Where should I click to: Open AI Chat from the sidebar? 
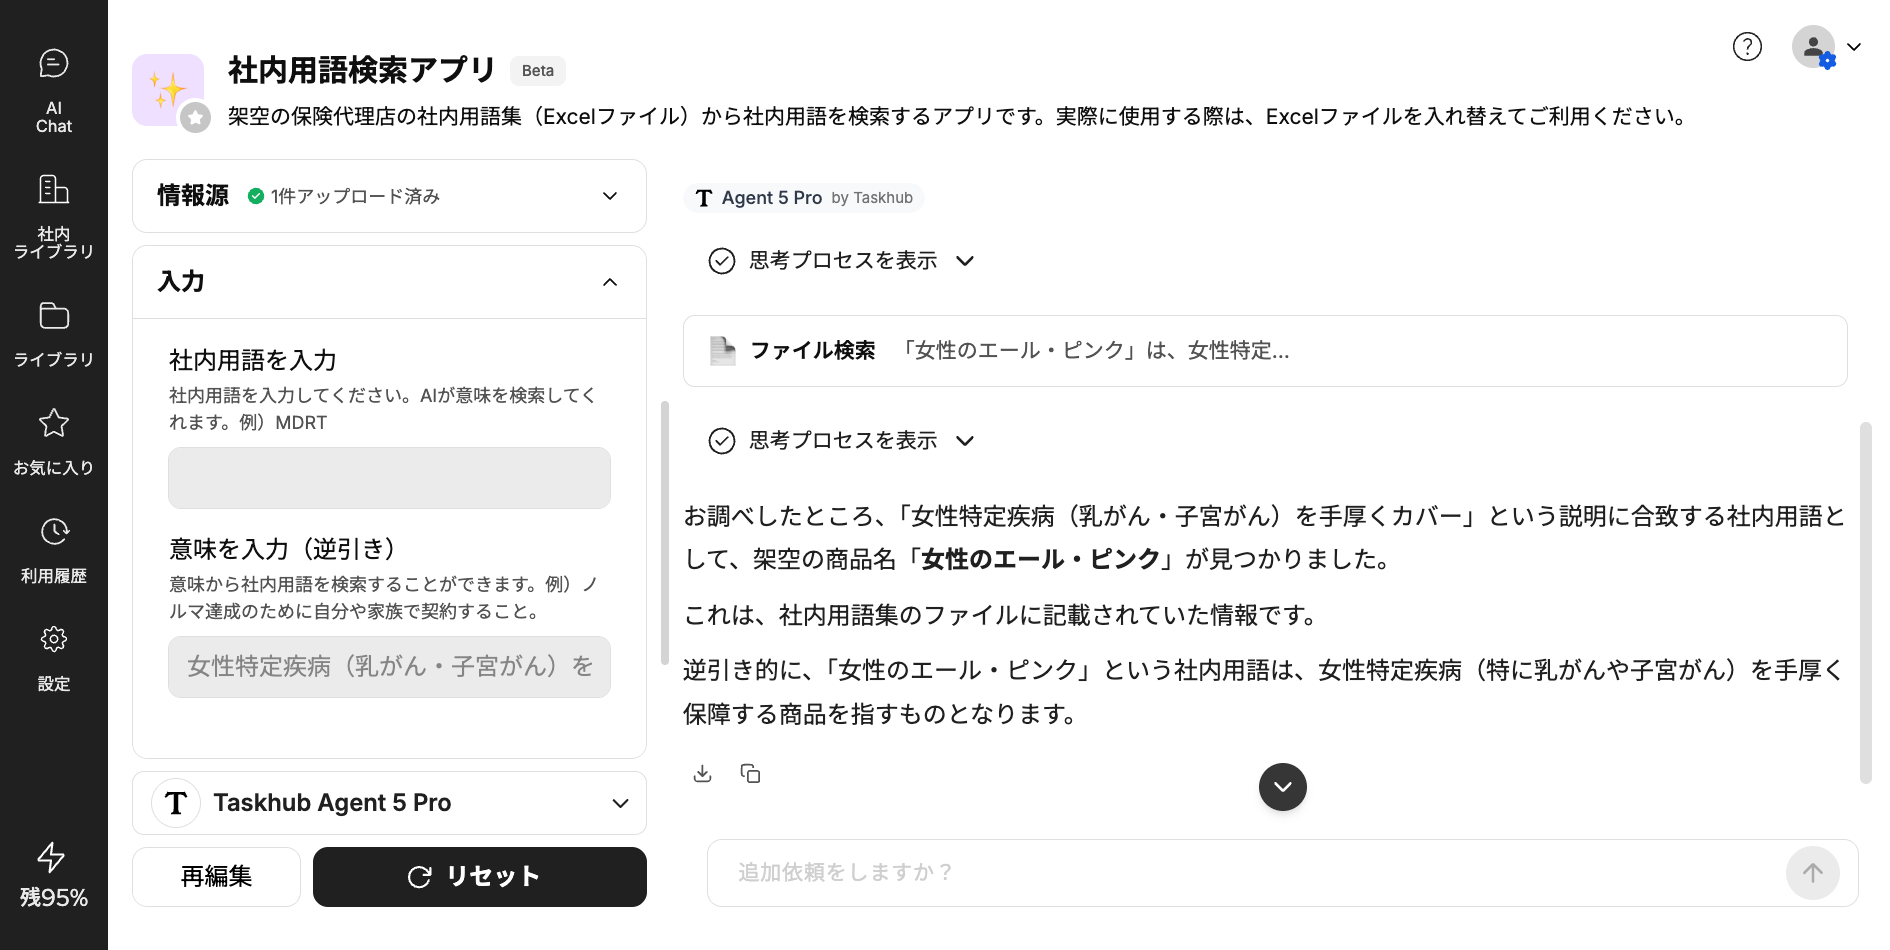54,90
